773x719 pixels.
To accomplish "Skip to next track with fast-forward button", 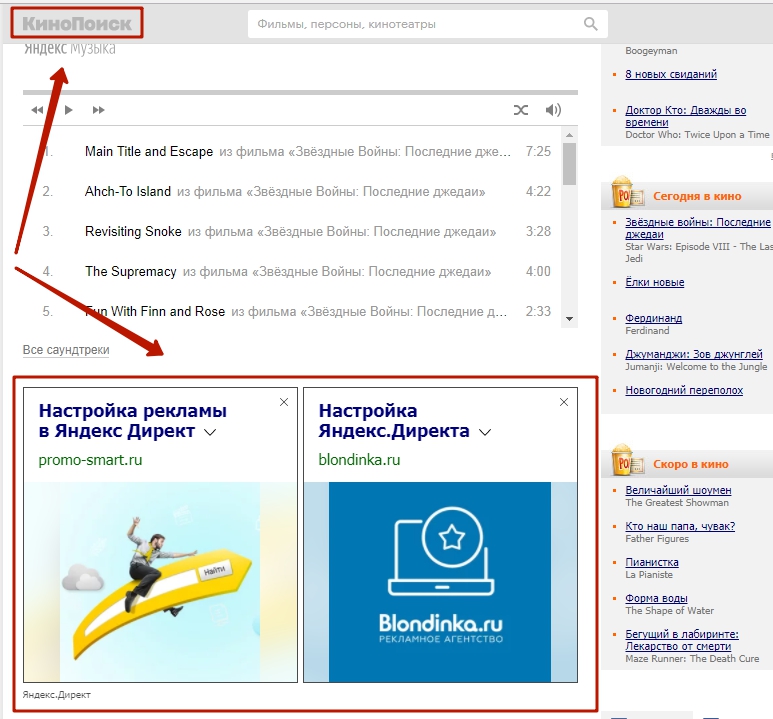I will click(99, 110).
